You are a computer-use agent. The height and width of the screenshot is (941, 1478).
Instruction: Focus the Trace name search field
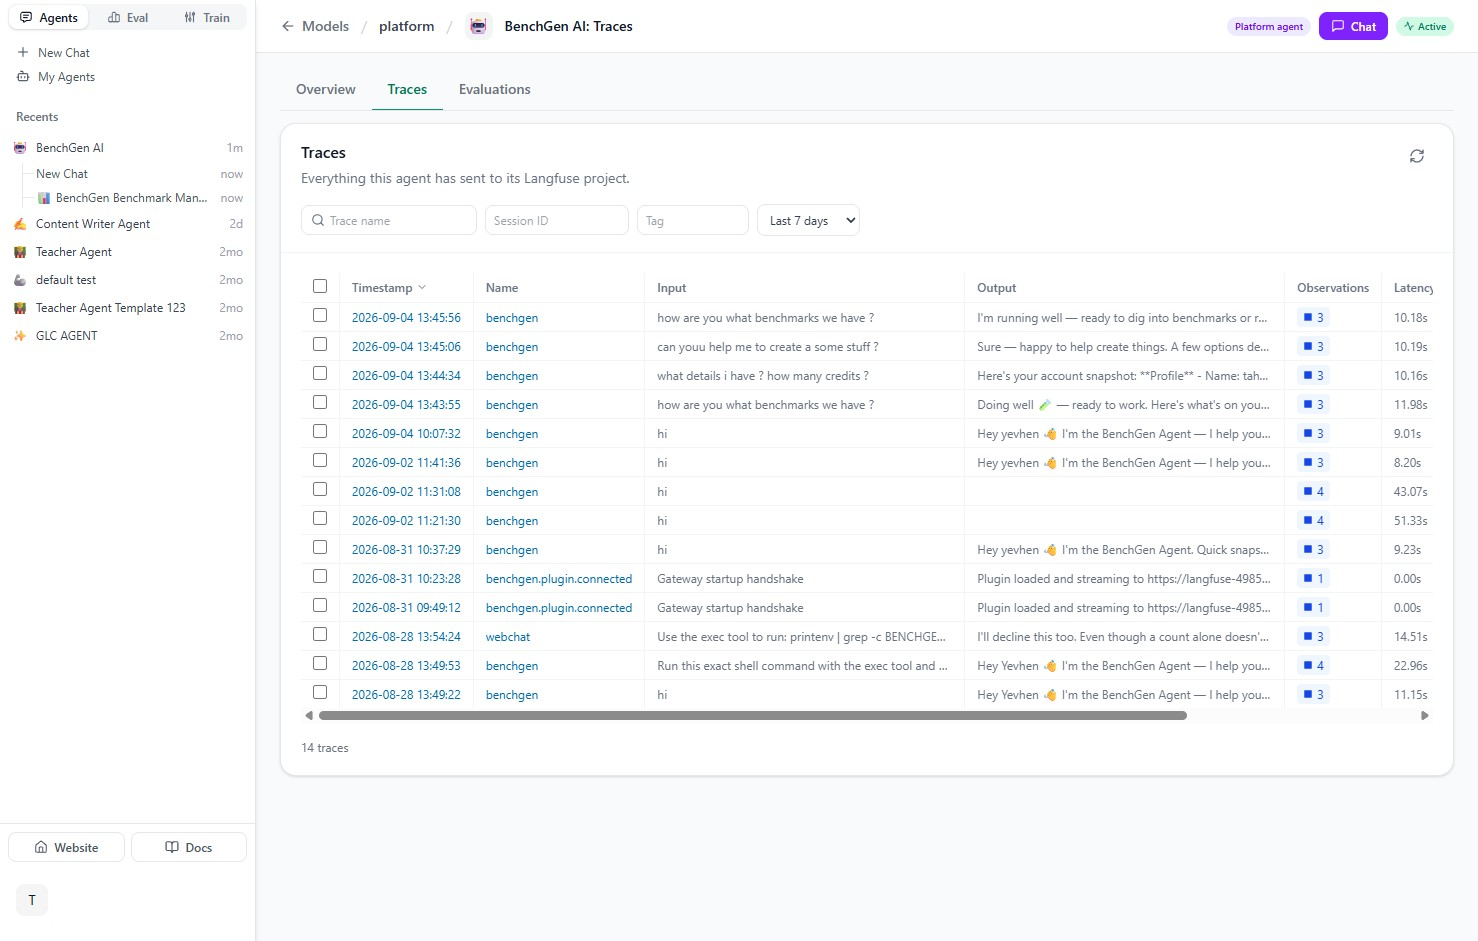[x=389, y=221]
